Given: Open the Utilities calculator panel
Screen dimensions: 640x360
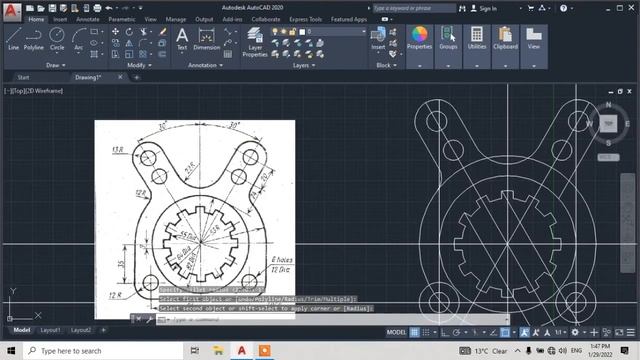Looking at the screenshot, I should click(477, 38).
